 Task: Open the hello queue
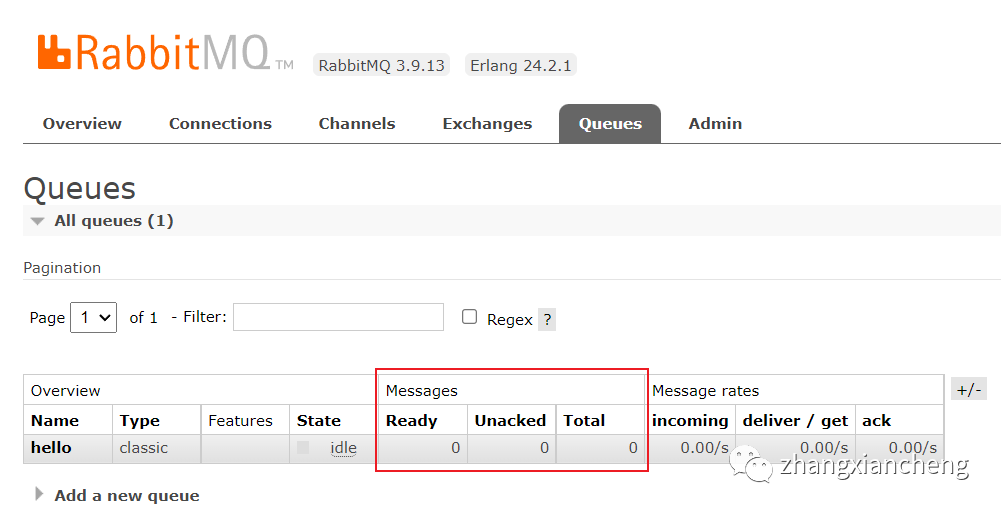coord(51,448)
